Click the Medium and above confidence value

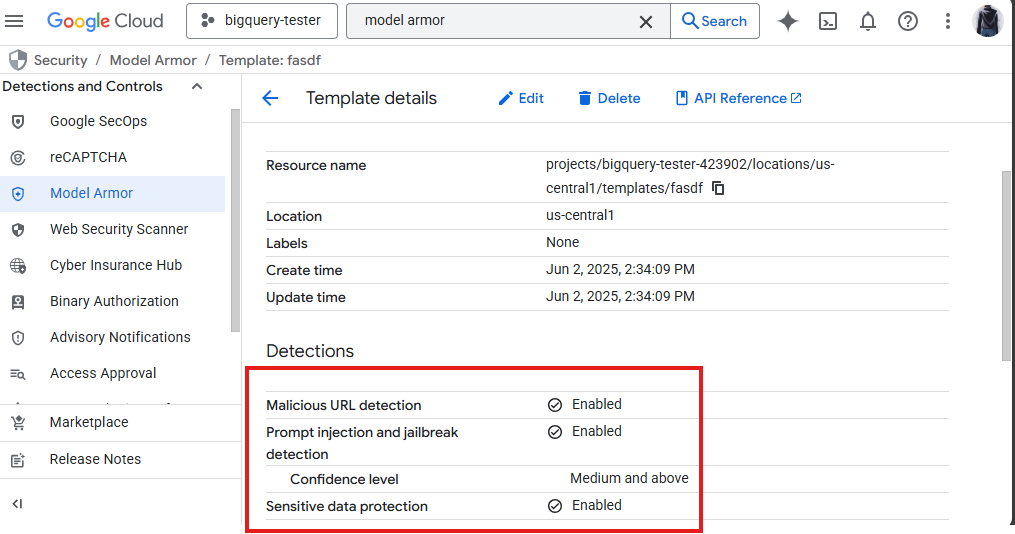tap(629, 478)
